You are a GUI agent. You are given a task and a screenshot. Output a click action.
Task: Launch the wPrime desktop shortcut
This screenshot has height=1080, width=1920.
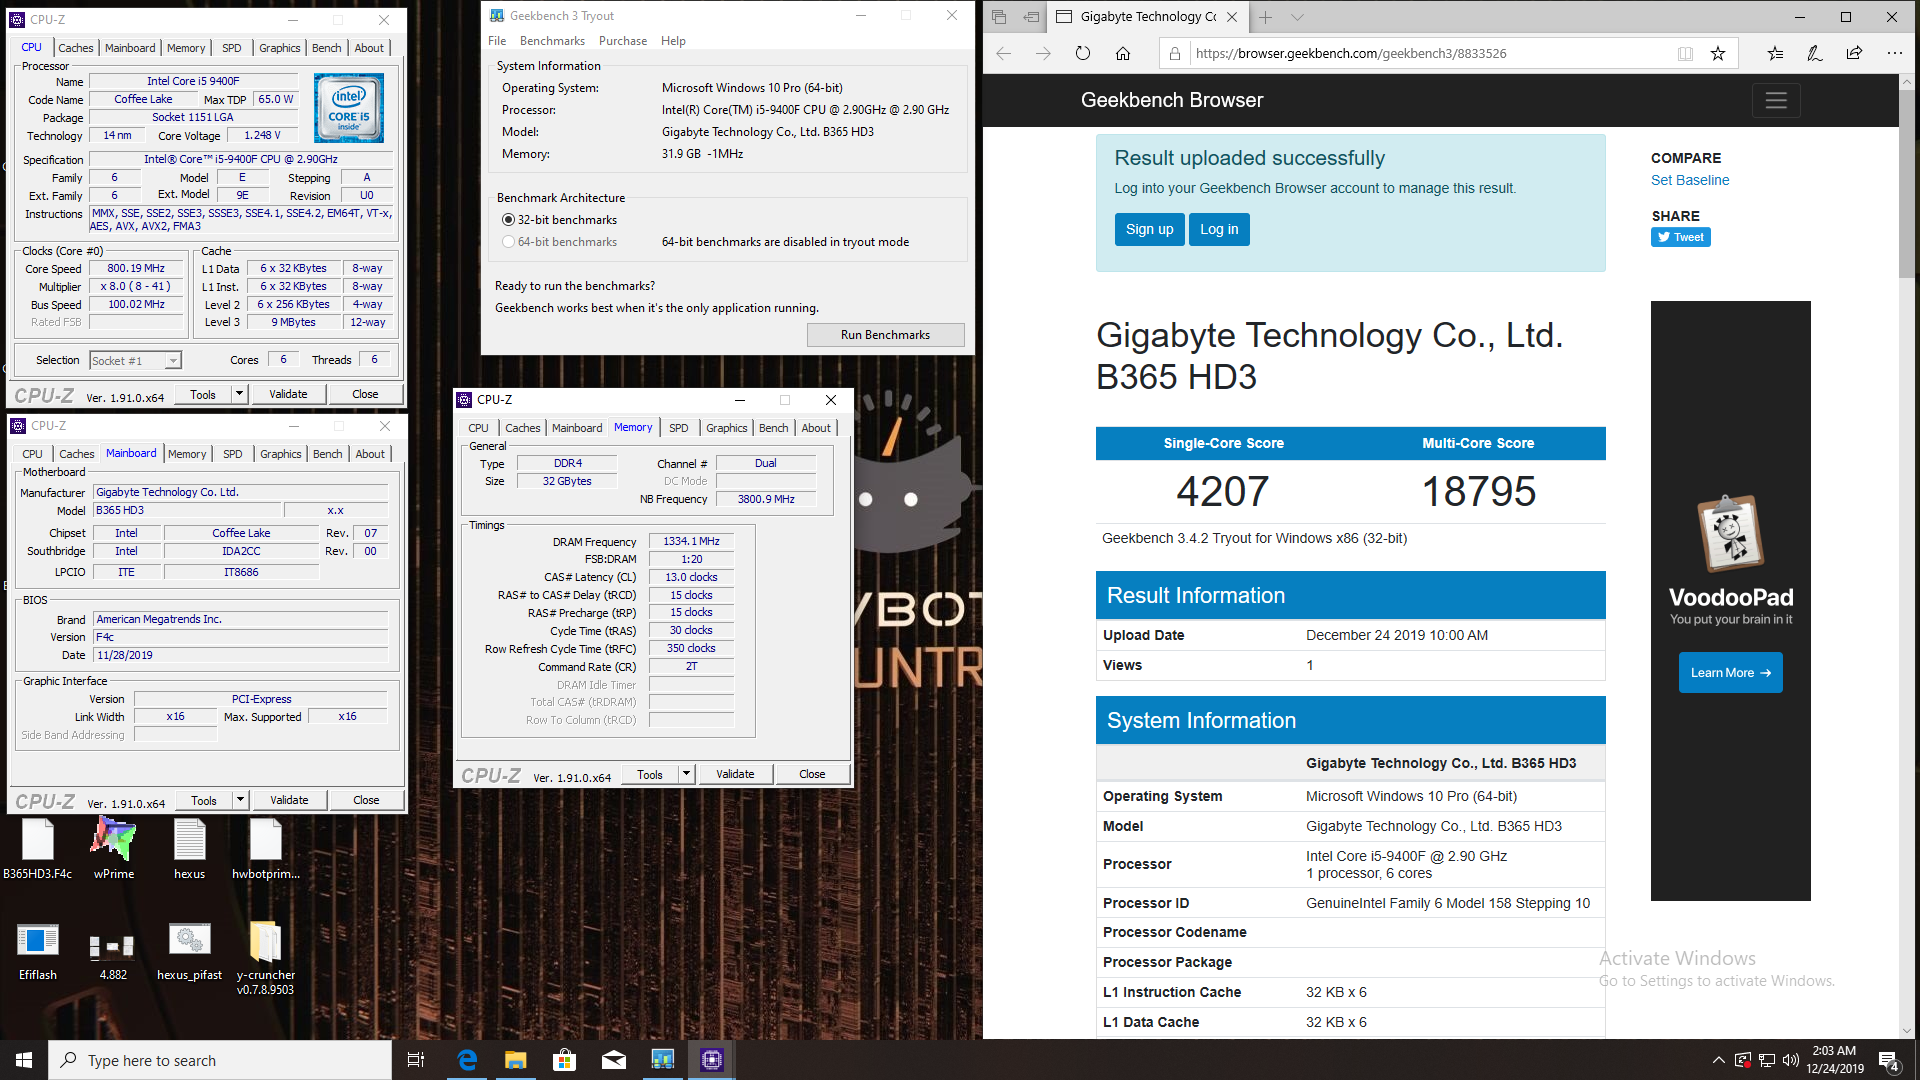point(114,849)
